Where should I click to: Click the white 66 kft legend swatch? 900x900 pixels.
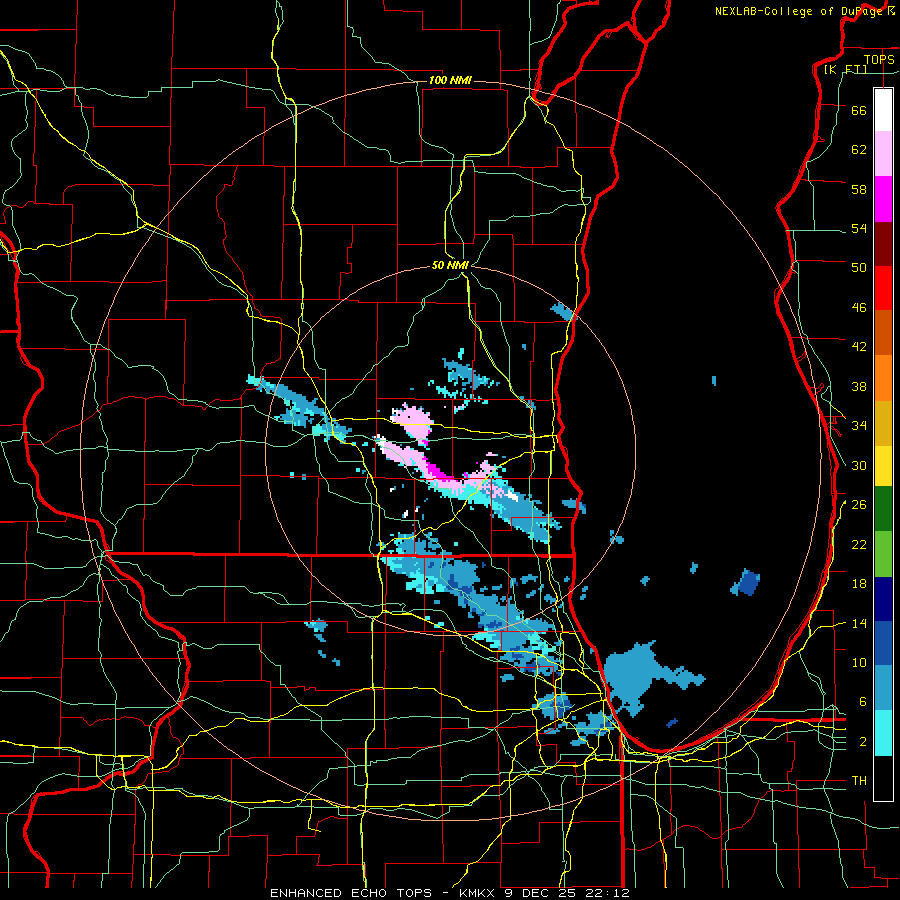(x=883, y=110)
